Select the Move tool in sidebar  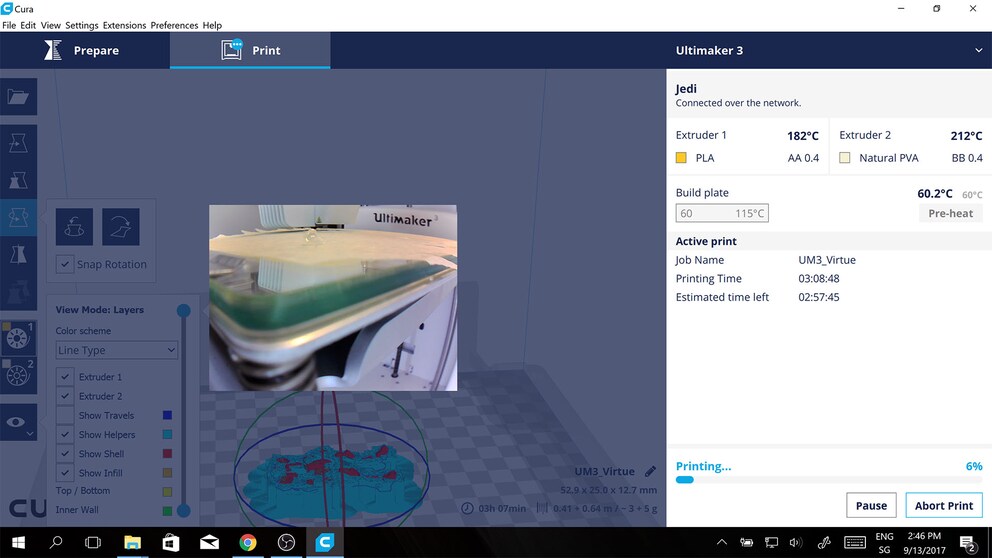18,143
